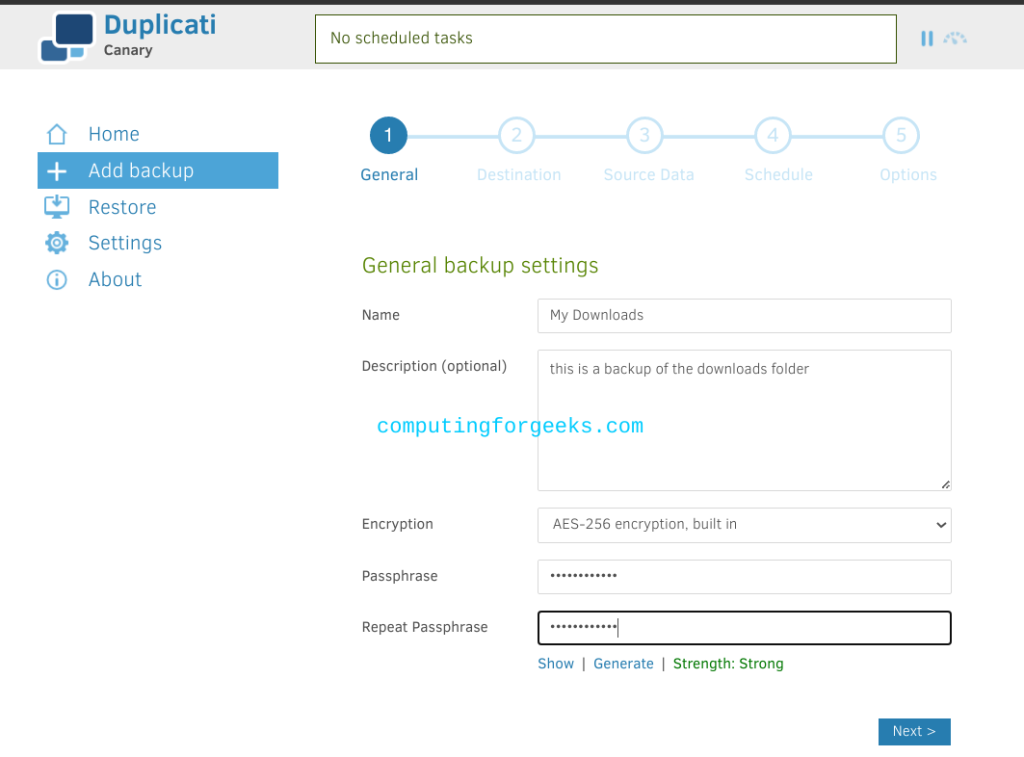Open the Schedule step of the wizard
Image resolution: width=1024 pixels, height=757 pixels.
[x=772, y=135]
